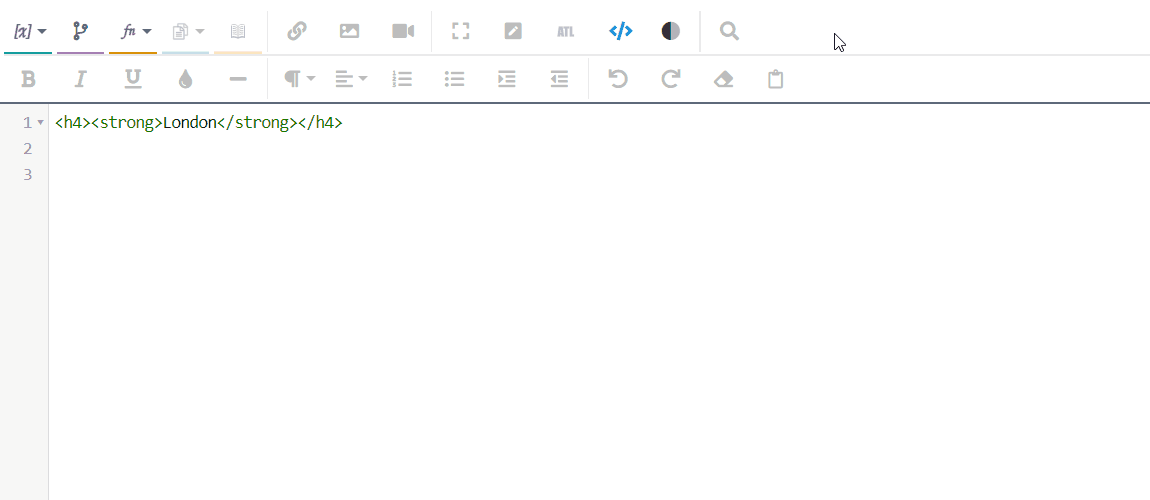This screenshot has height=500, width=1150.
Task: Click the pencil edit square icon
Action: [x=513, y=31]
